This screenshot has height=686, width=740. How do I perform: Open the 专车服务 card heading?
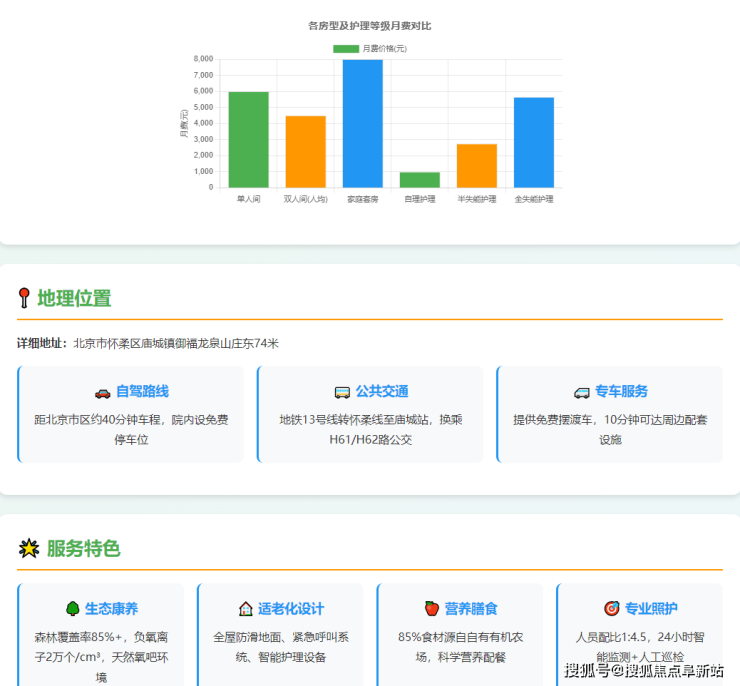coord(621,392)
